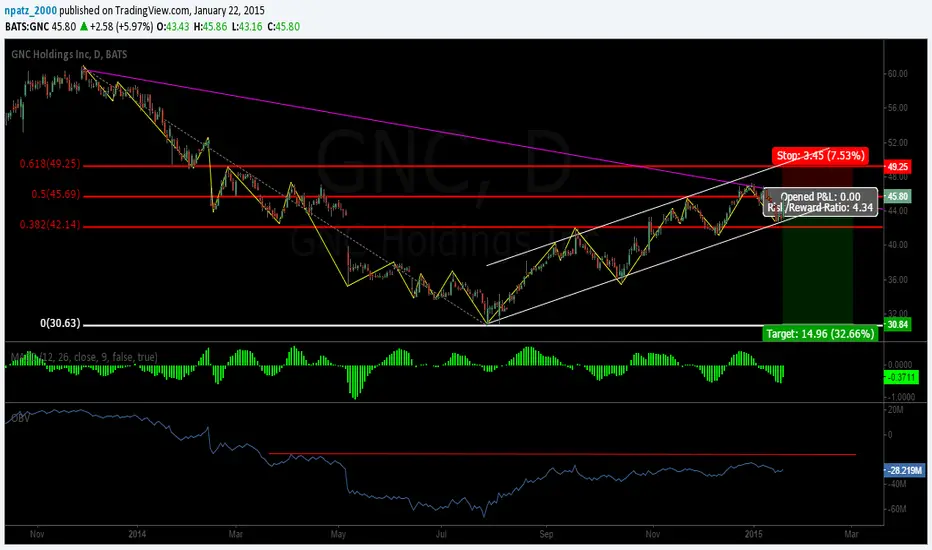Select the green Target: 14.96 (32.66%) label
Viewport: 932px width, 550px height.
point(820,334)
